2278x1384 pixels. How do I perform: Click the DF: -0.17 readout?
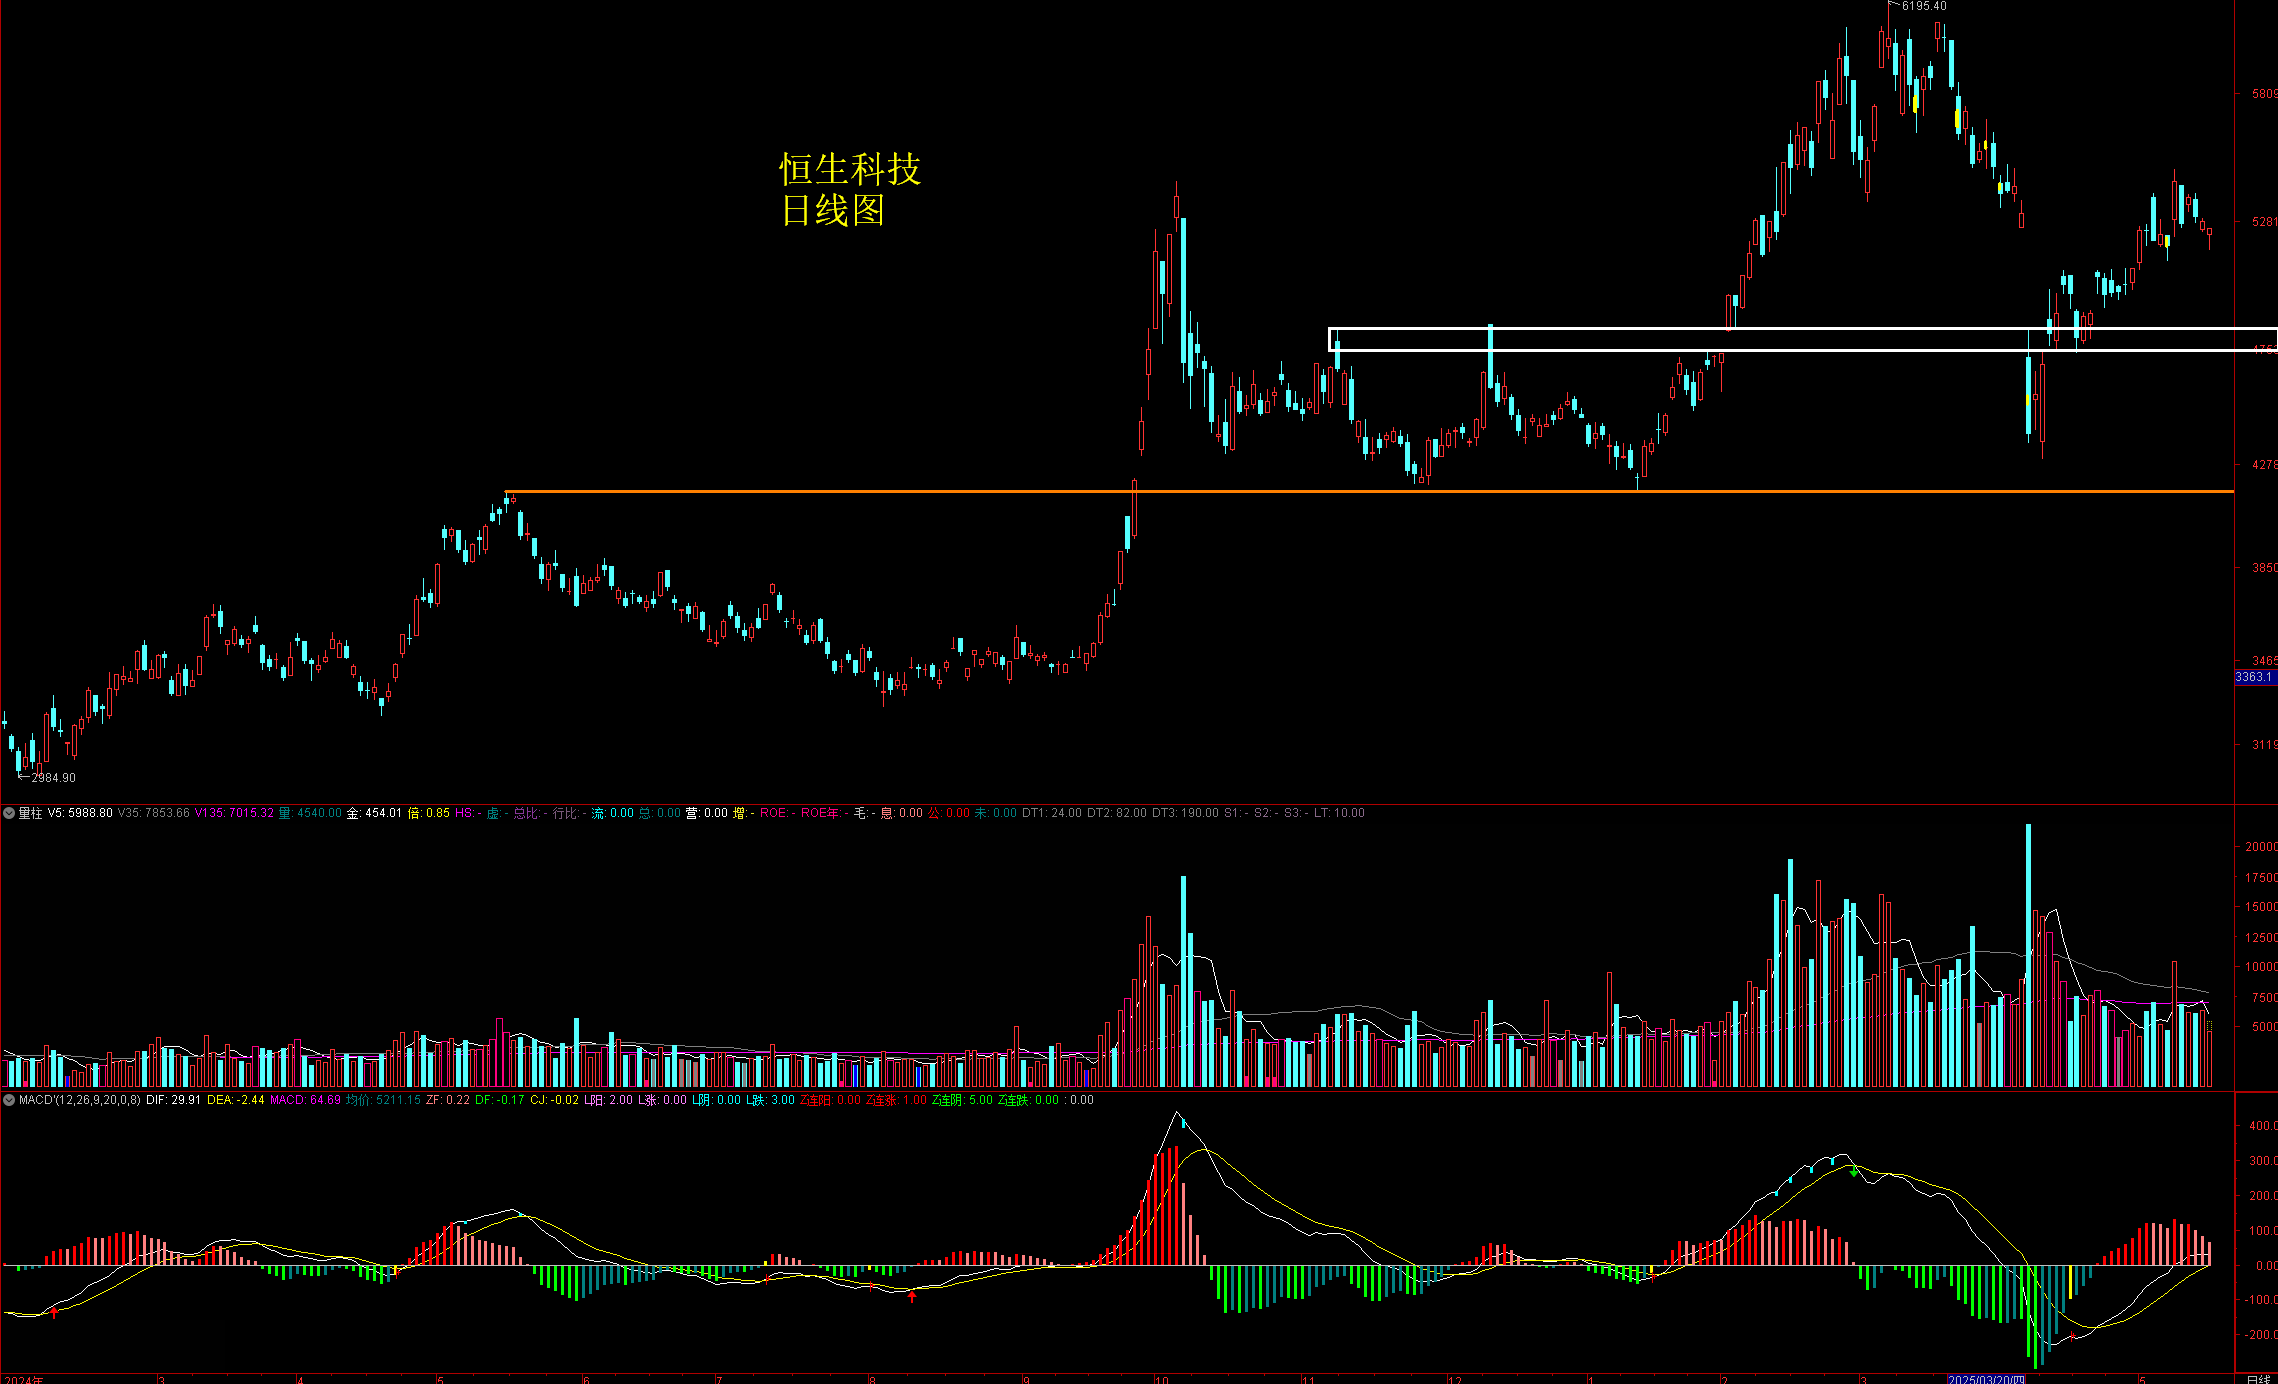click(x=499, y=1100)
